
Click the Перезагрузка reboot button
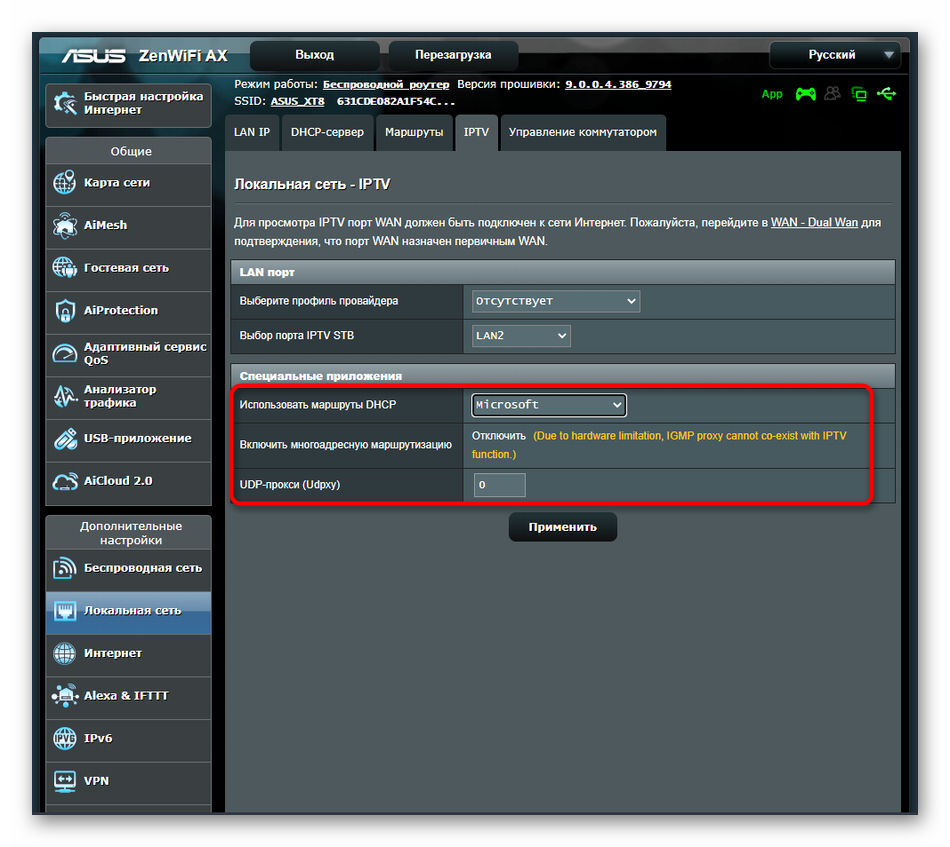point(453,55)
